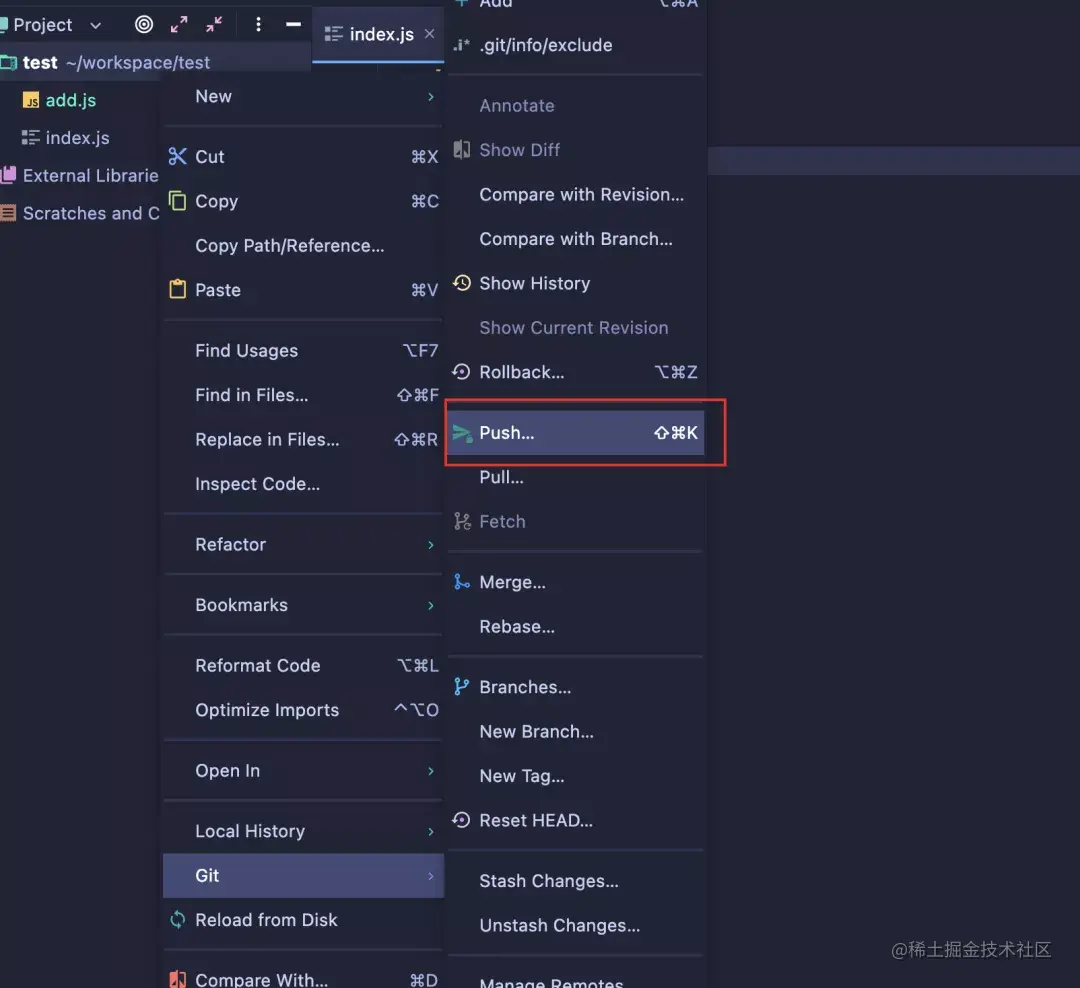Click the Paste clipboard icon
This screenshot has height=988, width=1080.
(x=178, y=289)
